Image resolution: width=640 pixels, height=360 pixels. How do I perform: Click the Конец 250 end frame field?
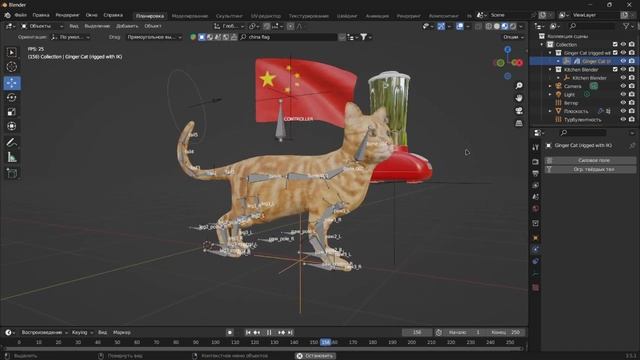click(x=505, y=333)
